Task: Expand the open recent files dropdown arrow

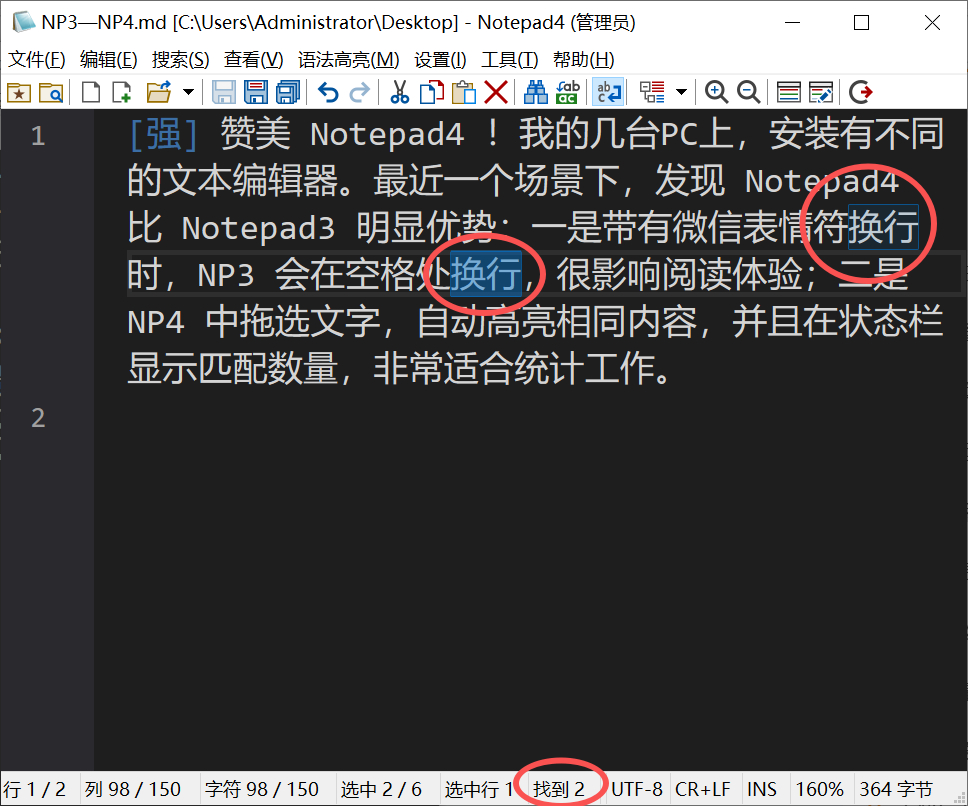Action: [x=188, y=93]
